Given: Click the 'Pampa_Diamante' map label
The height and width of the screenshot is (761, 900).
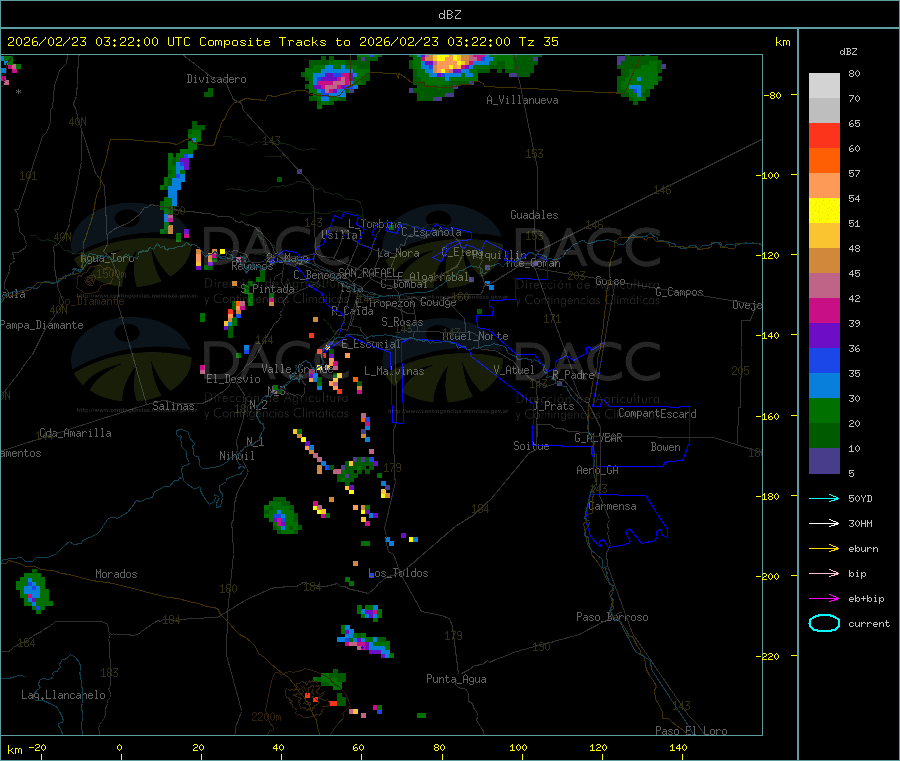Looking at the screenshot, I should pyautogui.click(x=42, y=325).
